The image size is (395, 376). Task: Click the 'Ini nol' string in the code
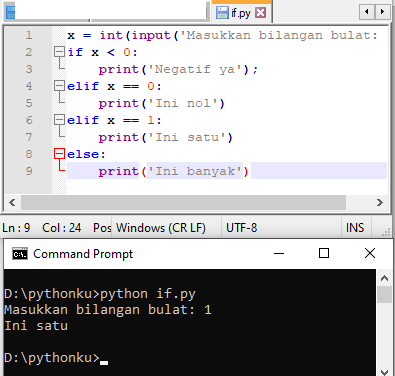183,103
